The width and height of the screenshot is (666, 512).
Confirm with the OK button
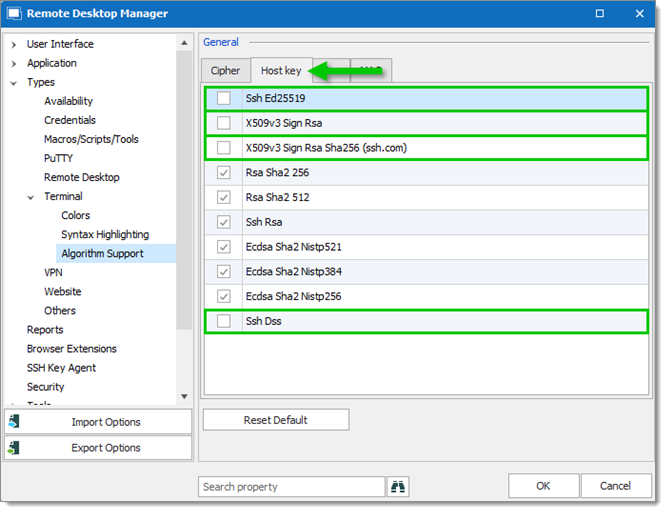pos(543,486)
